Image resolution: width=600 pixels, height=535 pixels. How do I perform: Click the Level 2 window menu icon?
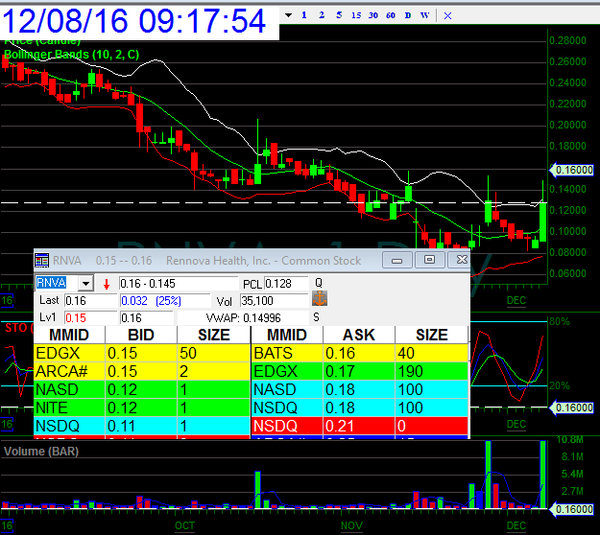pos(42,260)
